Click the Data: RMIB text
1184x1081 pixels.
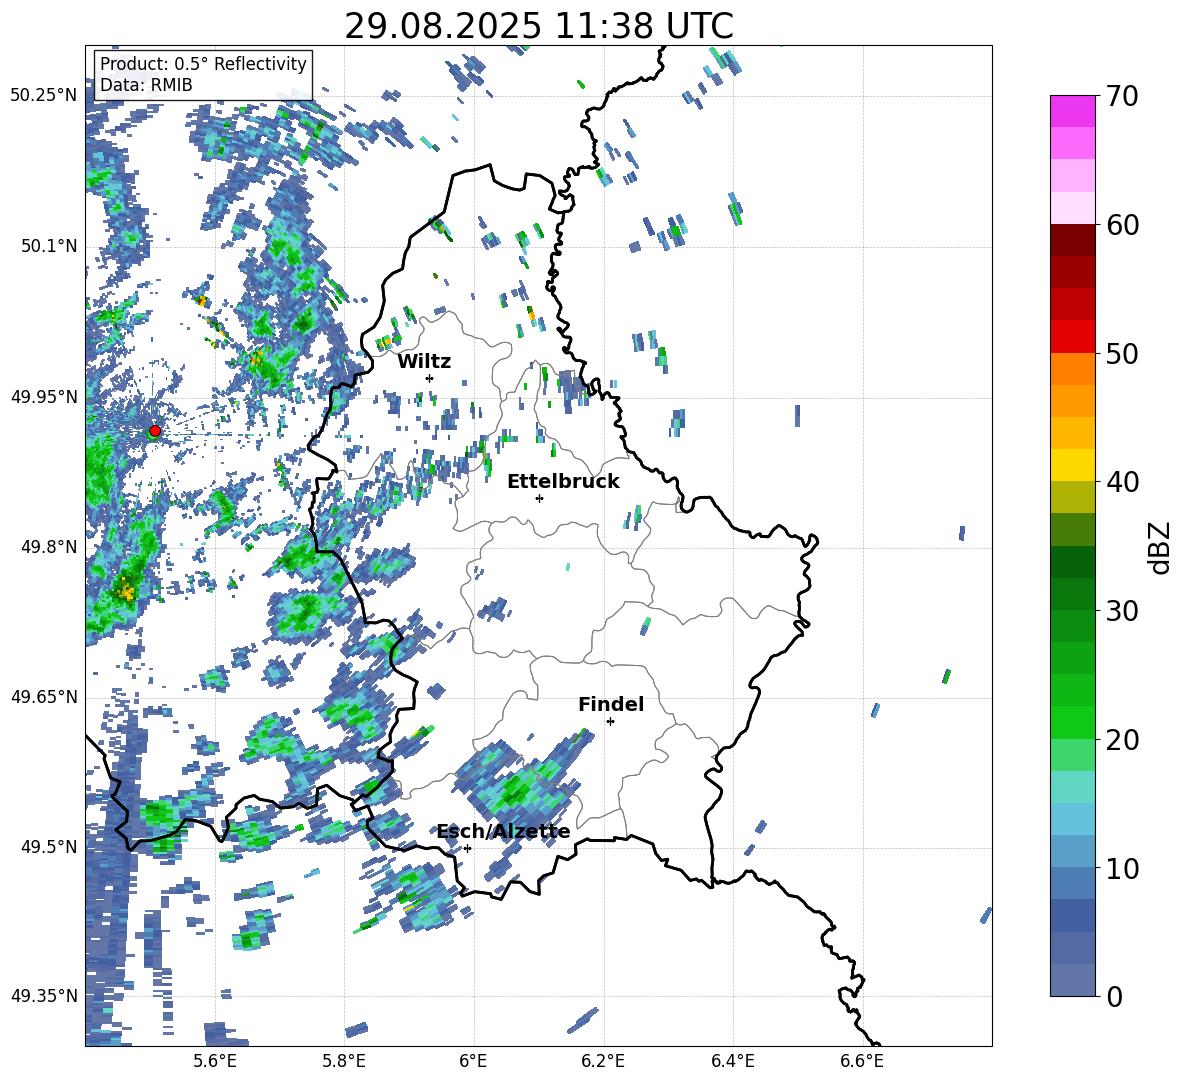click(x=146, y=85)
